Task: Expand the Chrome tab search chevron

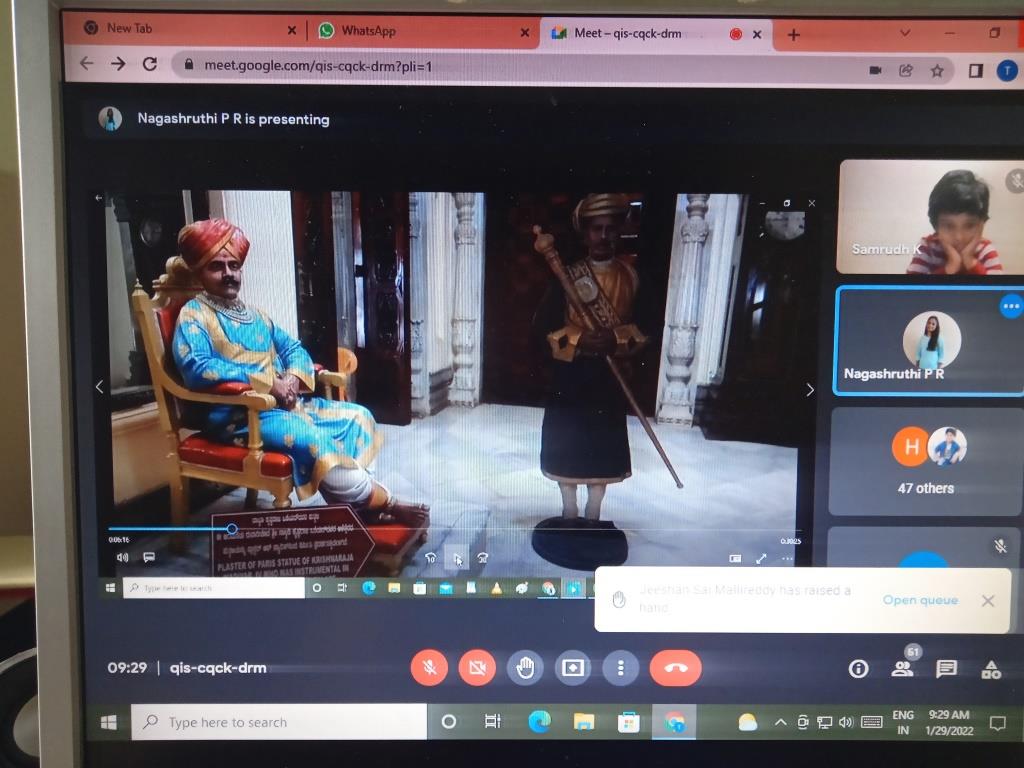Action: (x=905, y=33)
